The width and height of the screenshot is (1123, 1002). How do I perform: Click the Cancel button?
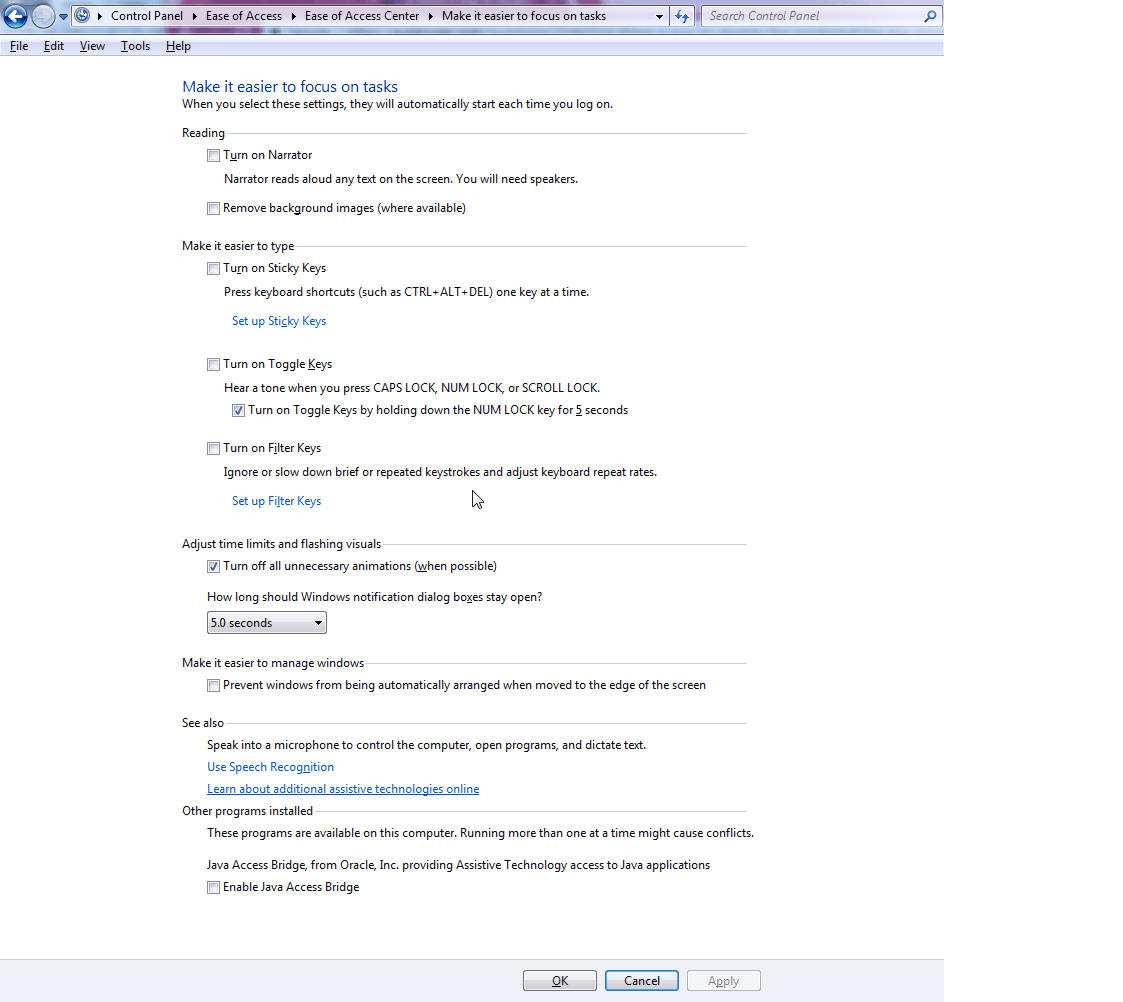(641, 981)
